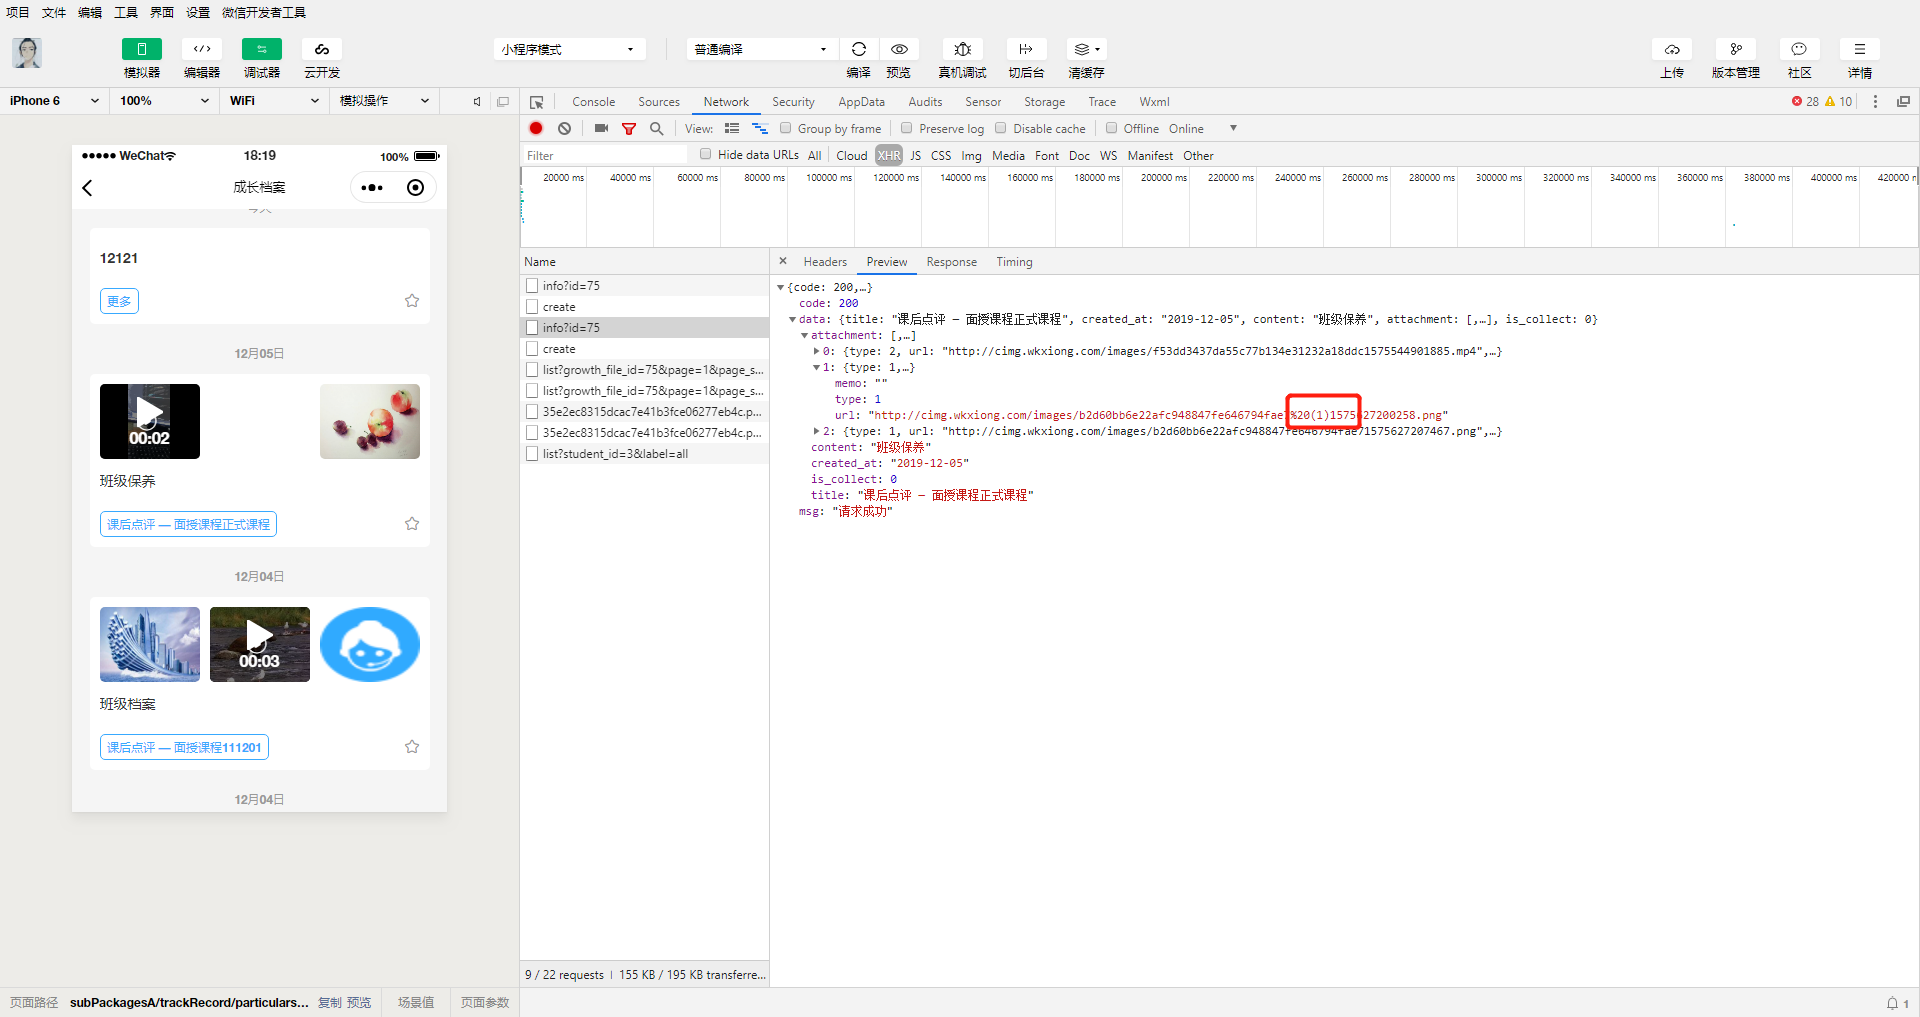Viewport: 1920px width, 1017px height.
Task: Click the compile refresh icon
Action: coord(859,49)
